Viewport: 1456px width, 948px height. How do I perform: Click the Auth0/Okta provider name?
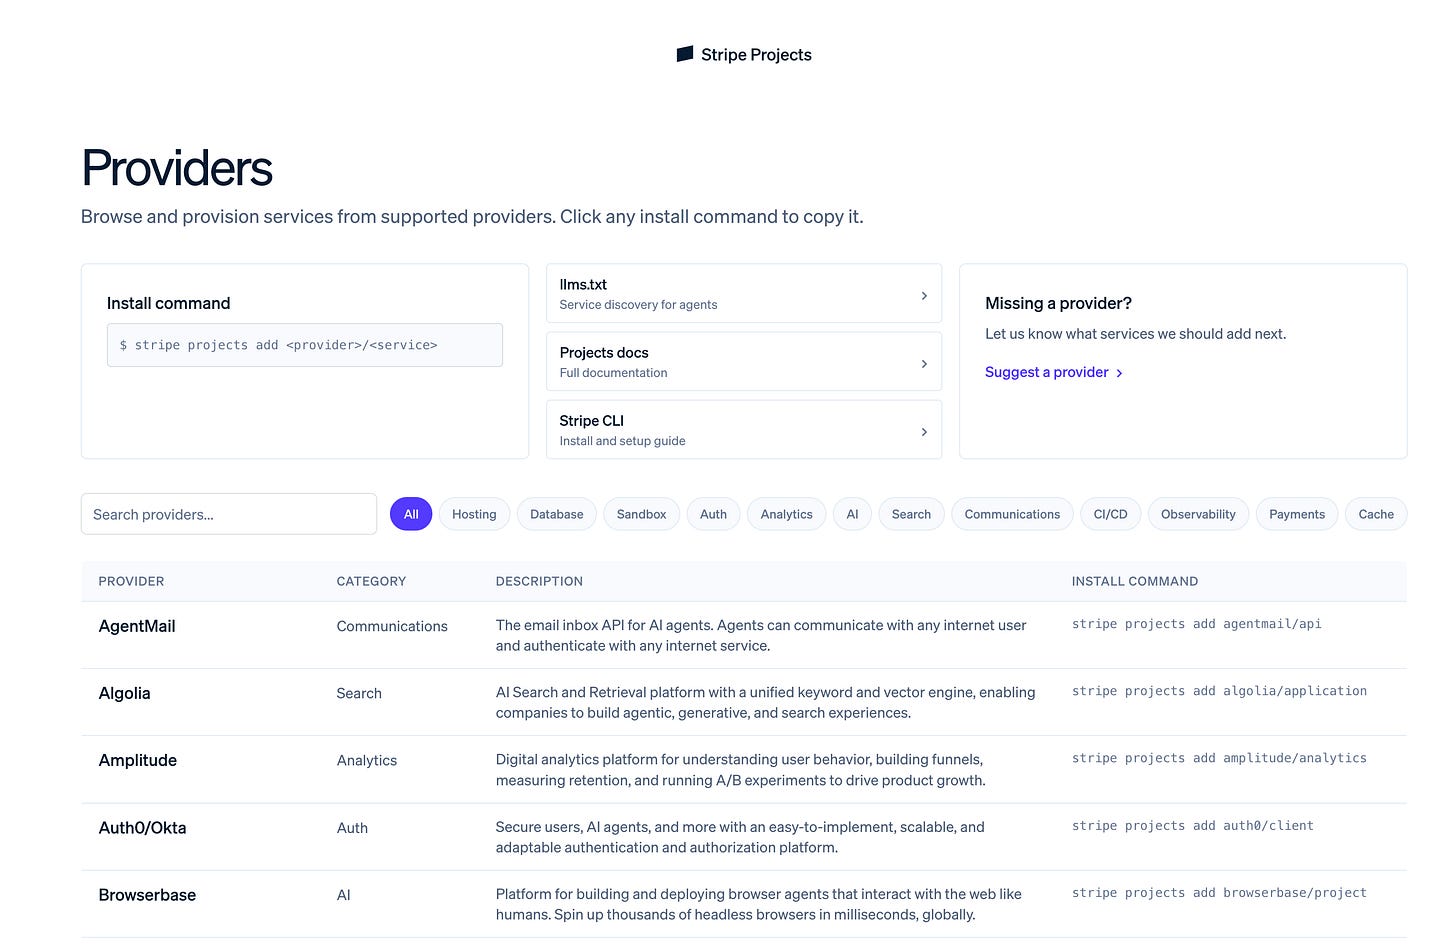tap(142, 828)
